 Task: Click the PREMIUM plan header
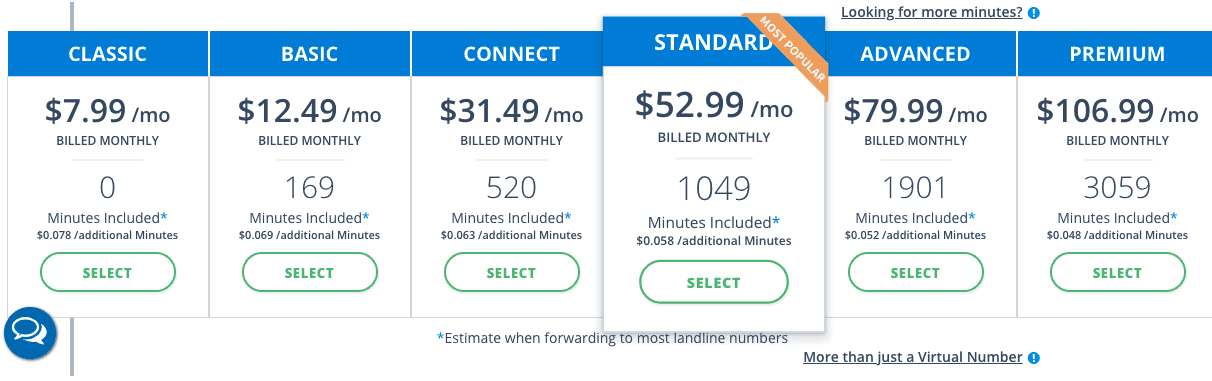coord(1118,54)
